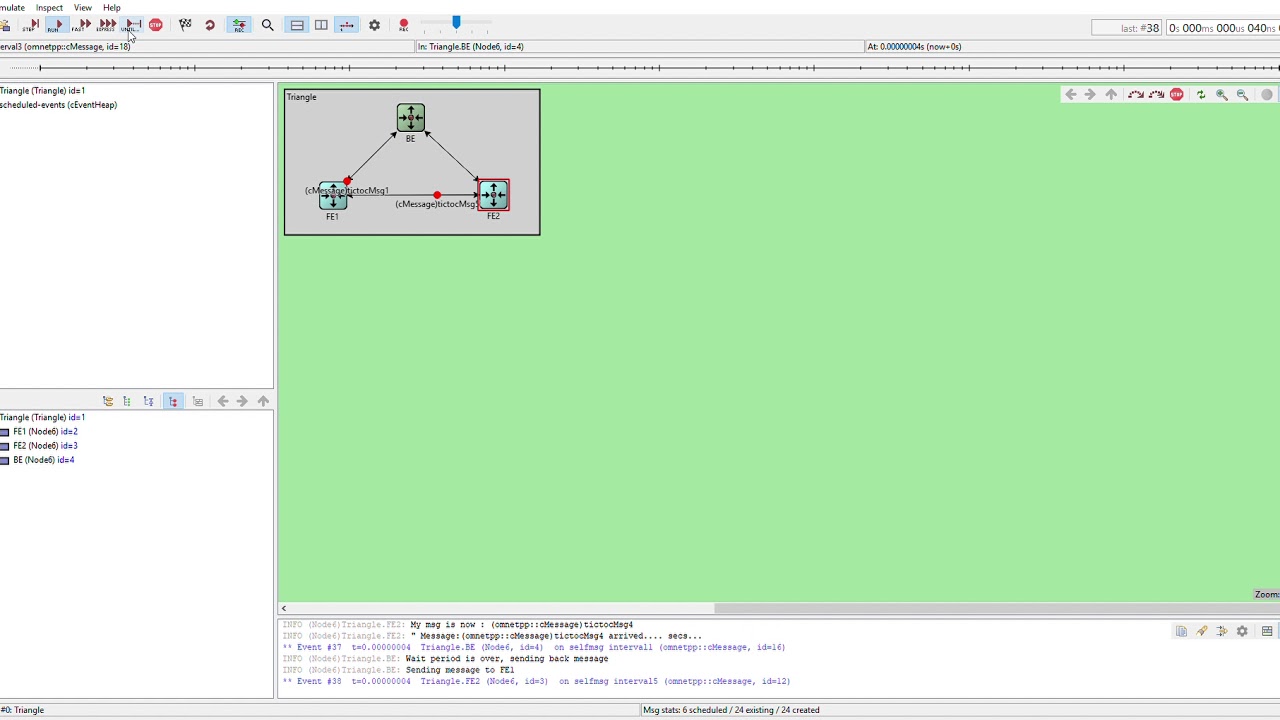This screenshot has height=720, width=1280.
Task: Toggle the vertical split layout button
Action: (x=321, y=25)
